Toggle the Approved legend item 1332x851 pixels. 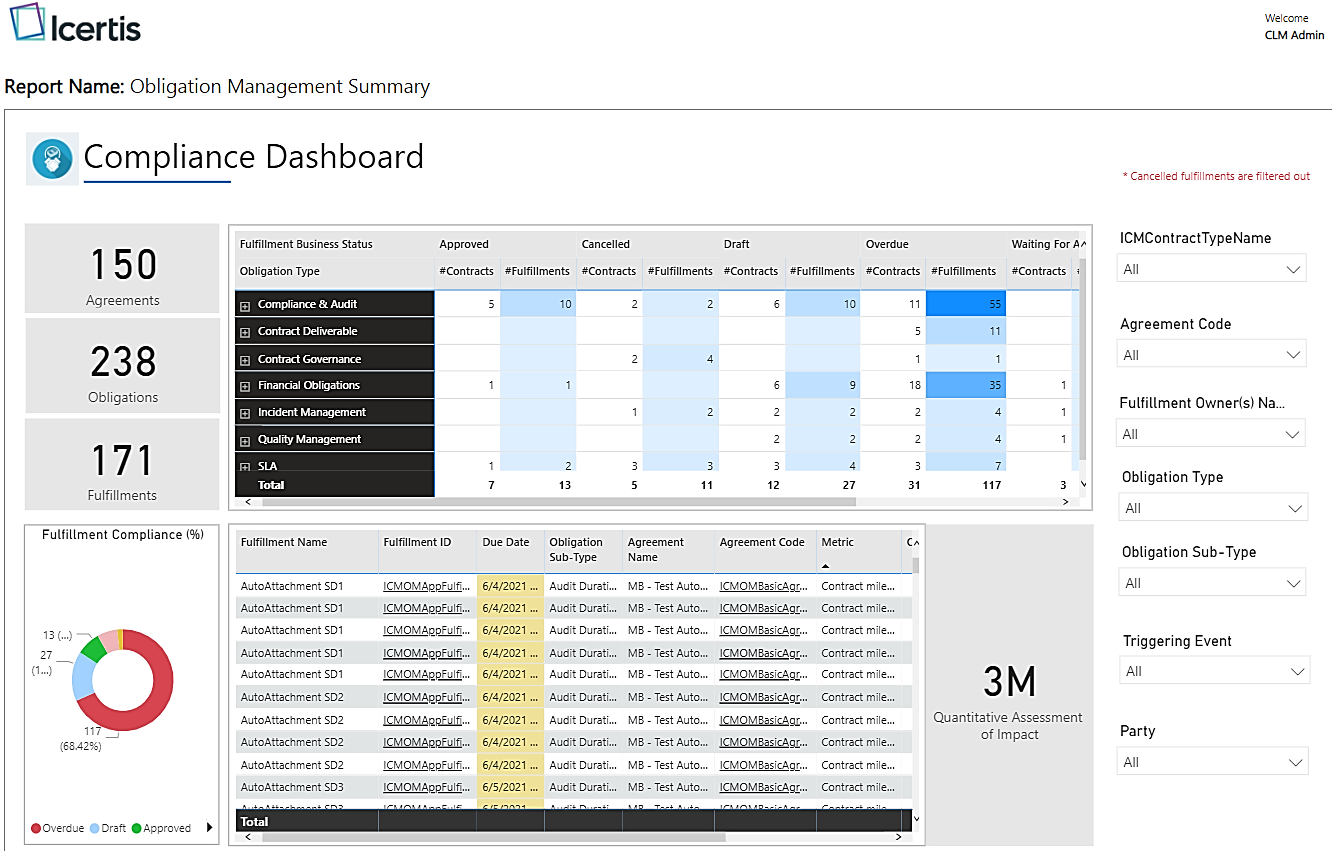161,828
